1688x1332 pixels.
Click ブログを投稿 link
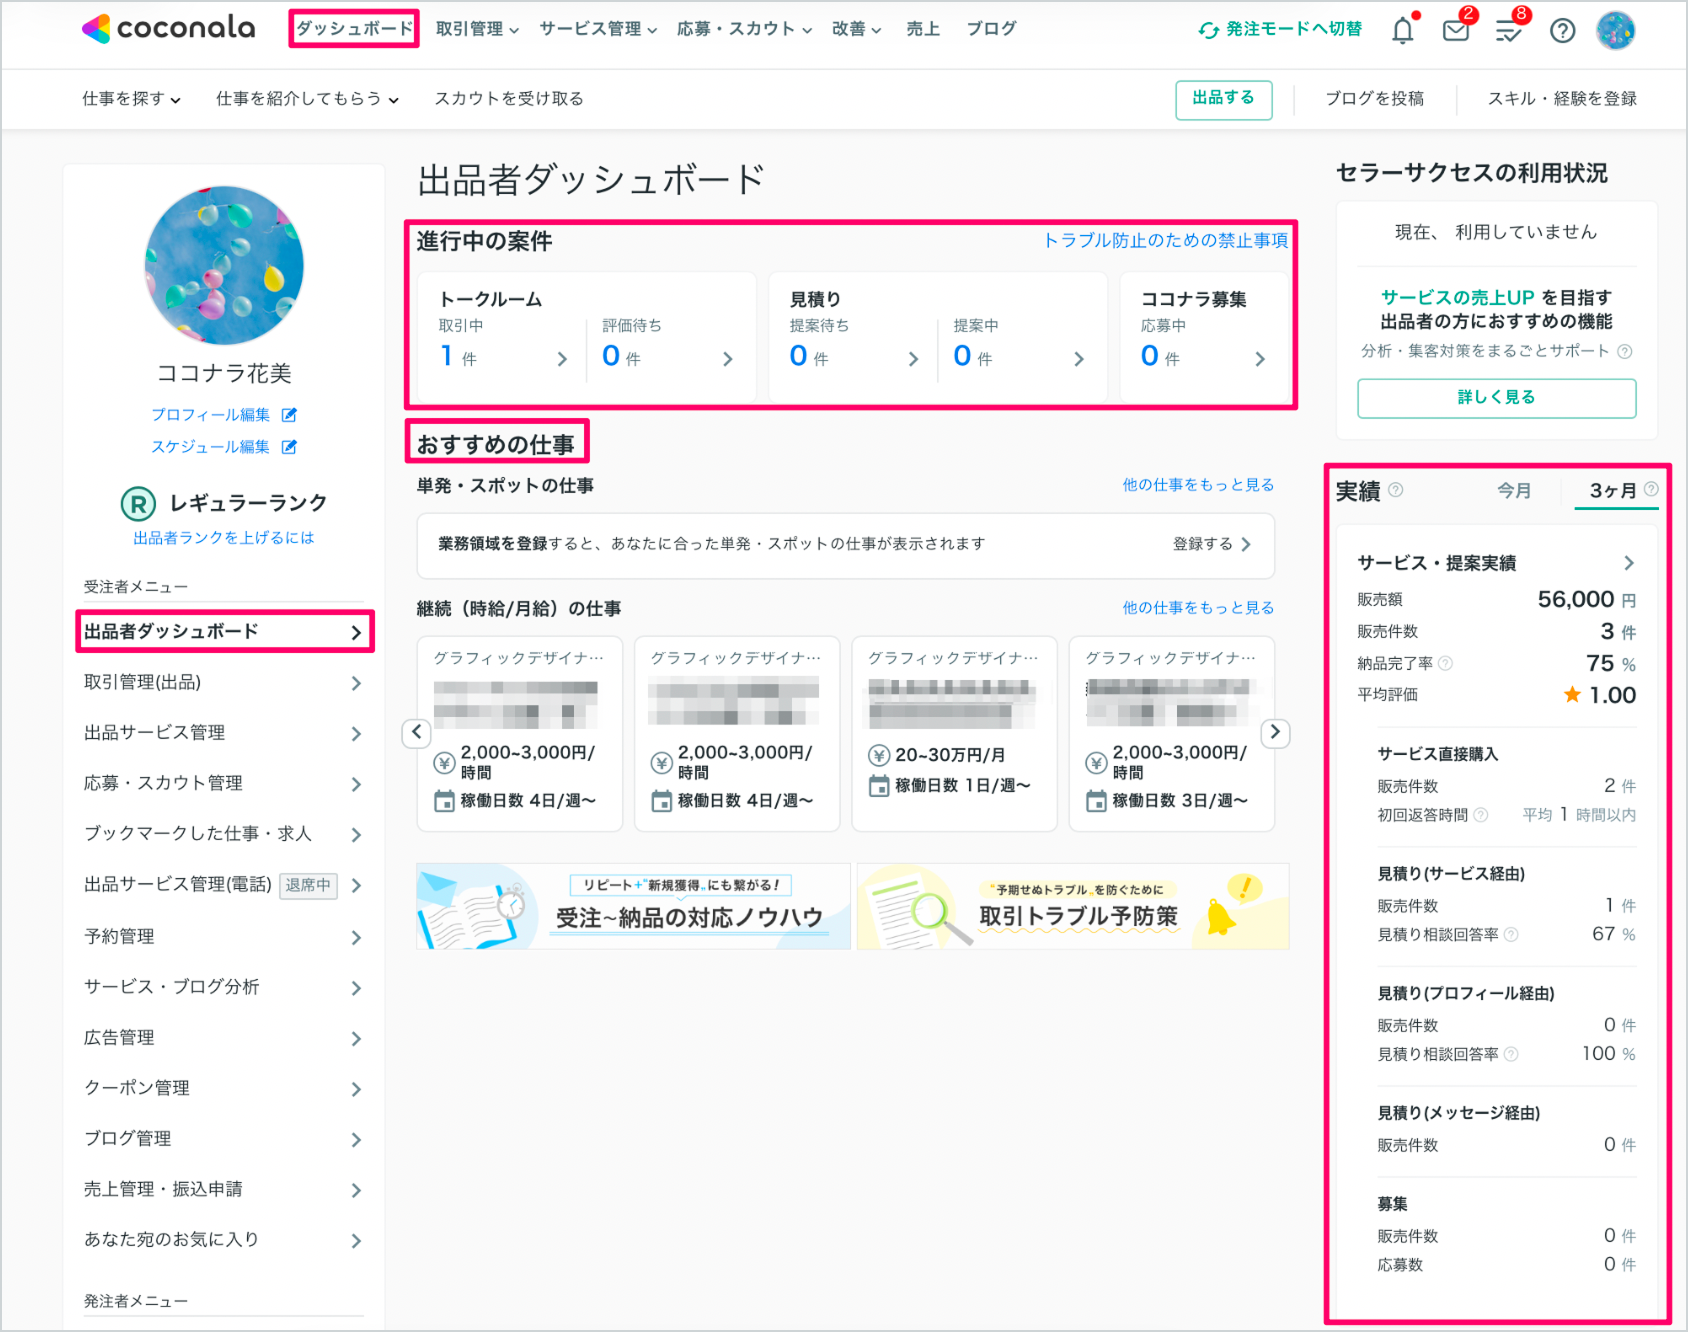(1374, 99)
